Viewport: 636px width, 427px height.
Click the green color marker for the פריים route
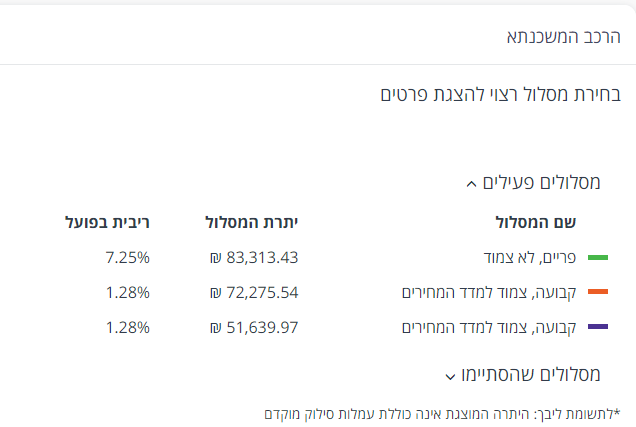(x=598, y=258)
